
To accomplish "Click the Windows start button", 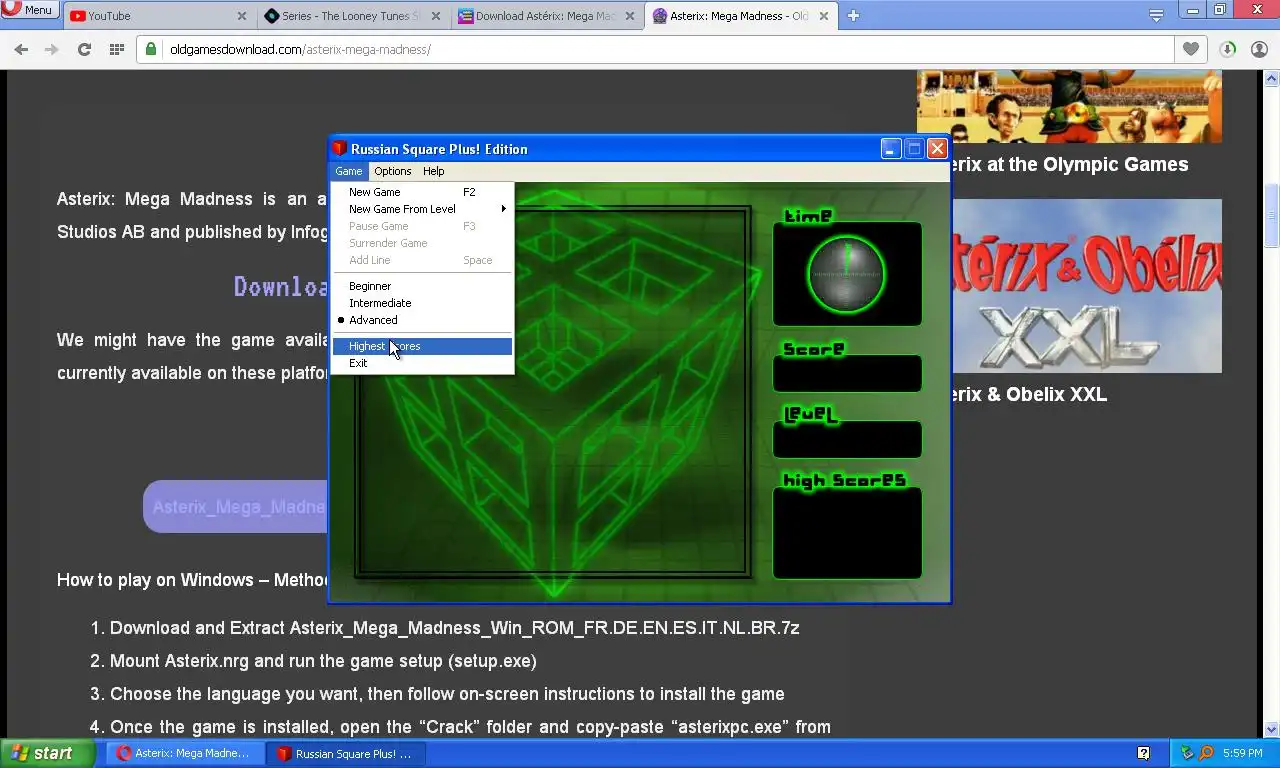I will 47,754.
